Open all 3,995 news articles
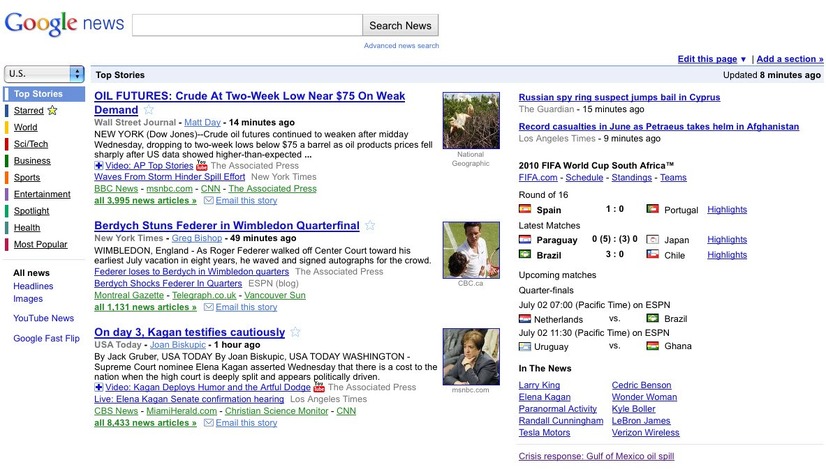 (145, 201)
